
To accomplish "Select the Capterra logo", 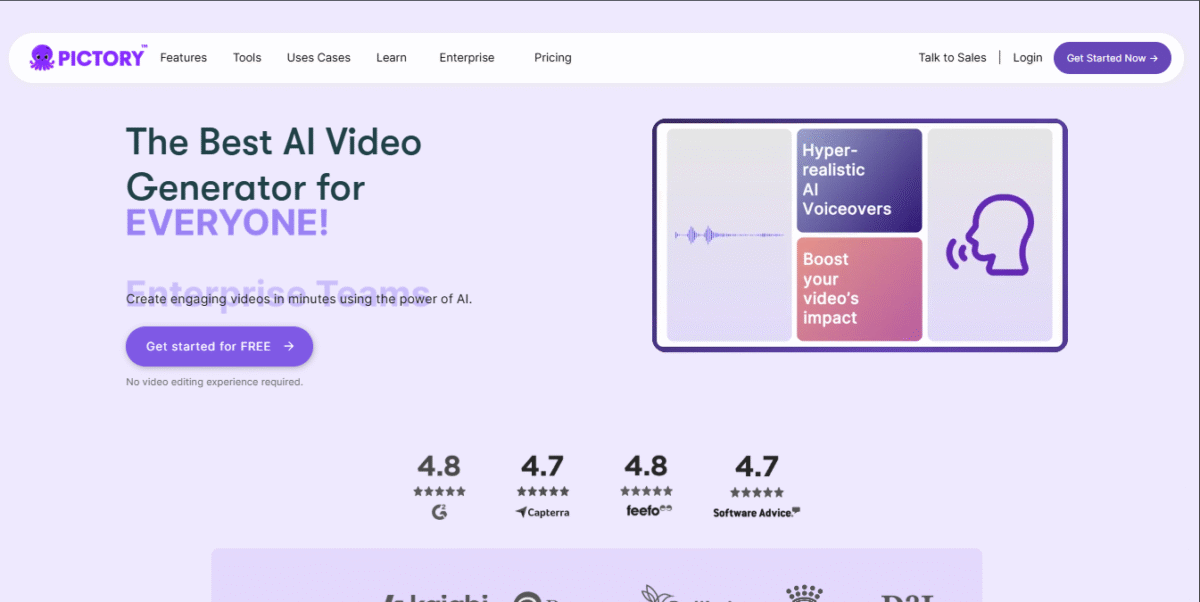I will pos(542,512).
